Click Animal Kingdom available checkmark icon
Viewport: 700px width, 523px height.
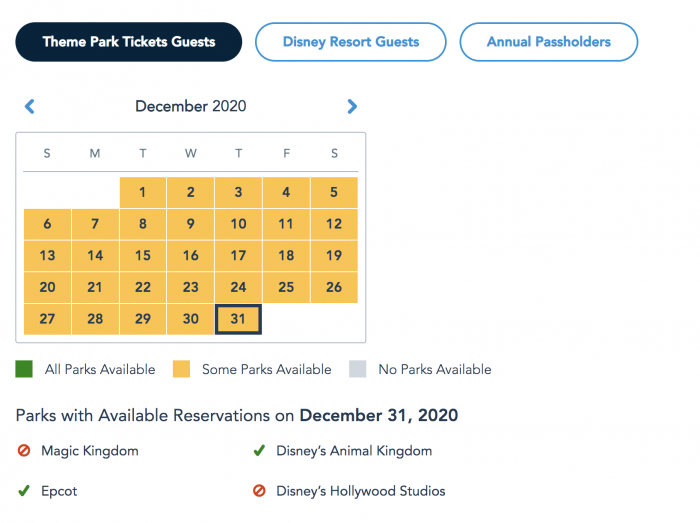point(259,451)
